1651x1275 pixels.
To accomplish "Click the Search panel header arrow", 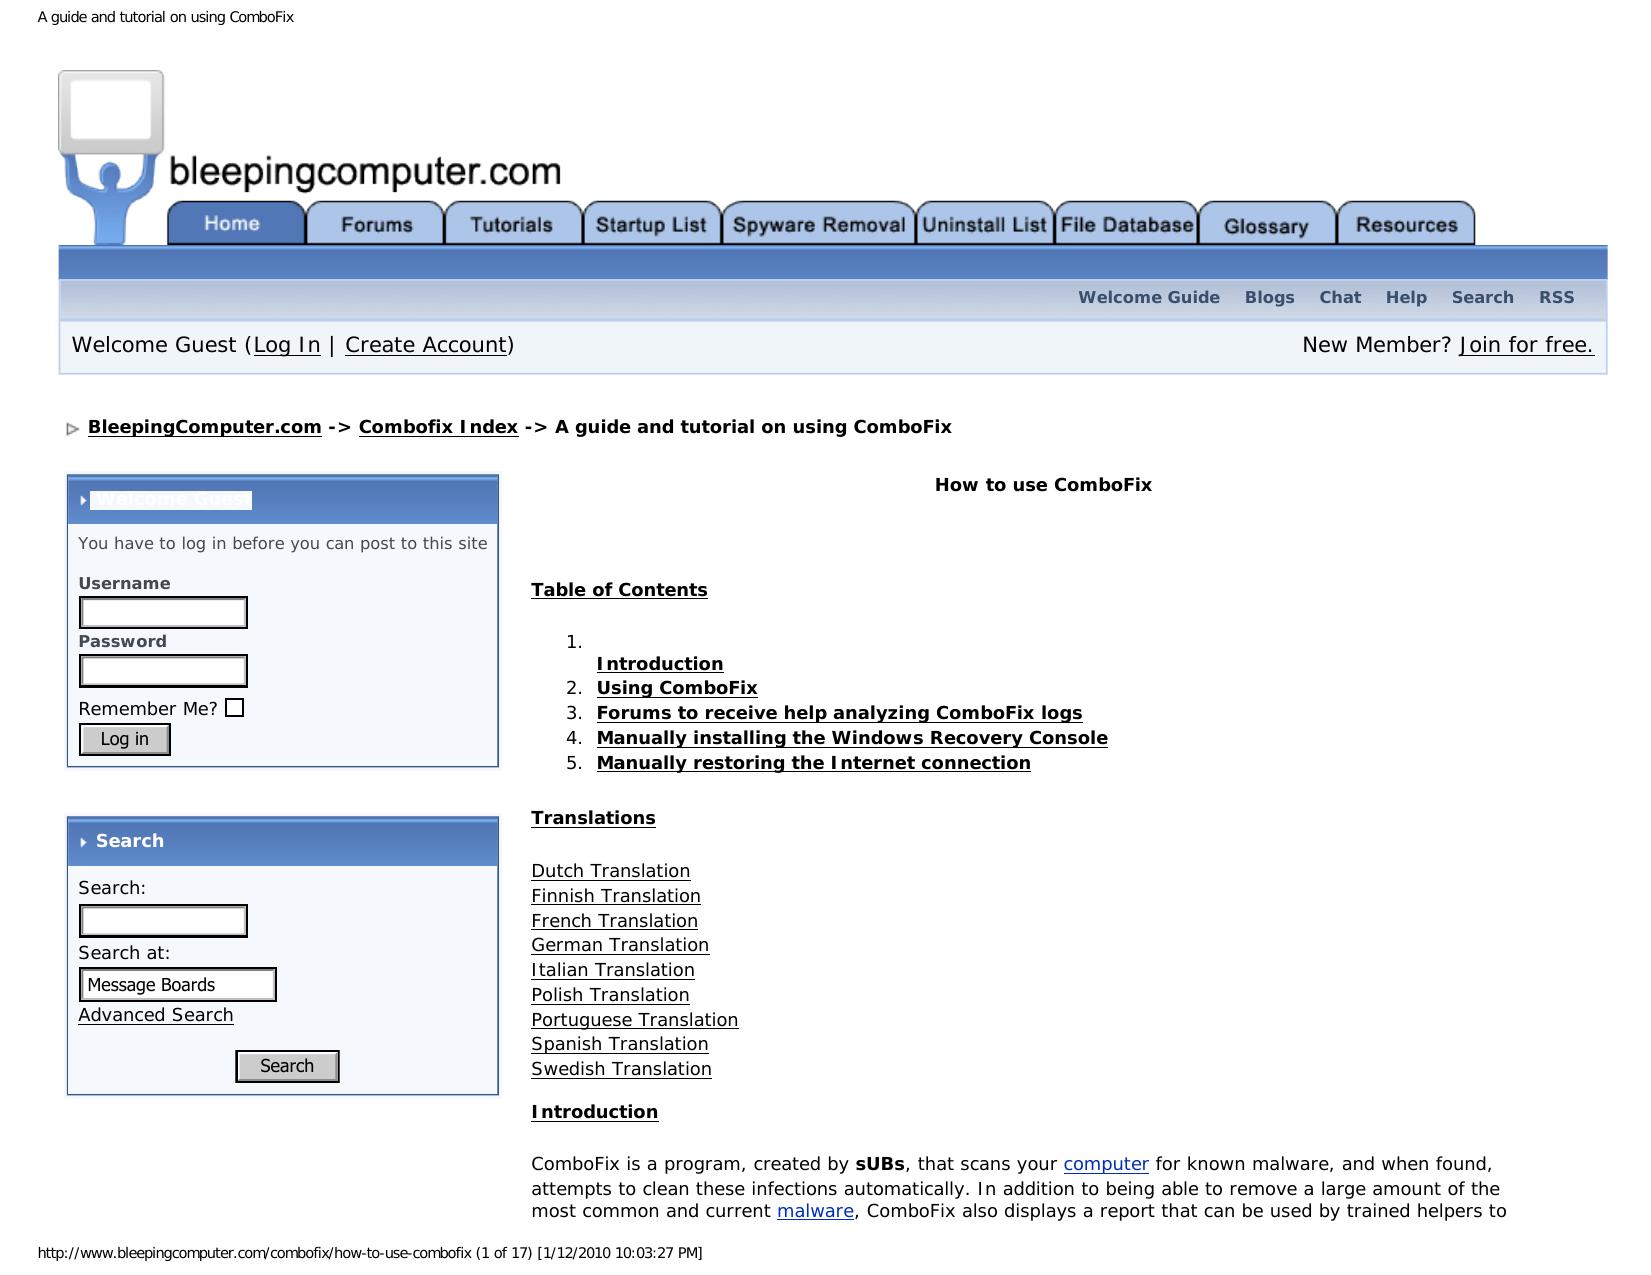I will pyautogui.click(x=83, y=842).
